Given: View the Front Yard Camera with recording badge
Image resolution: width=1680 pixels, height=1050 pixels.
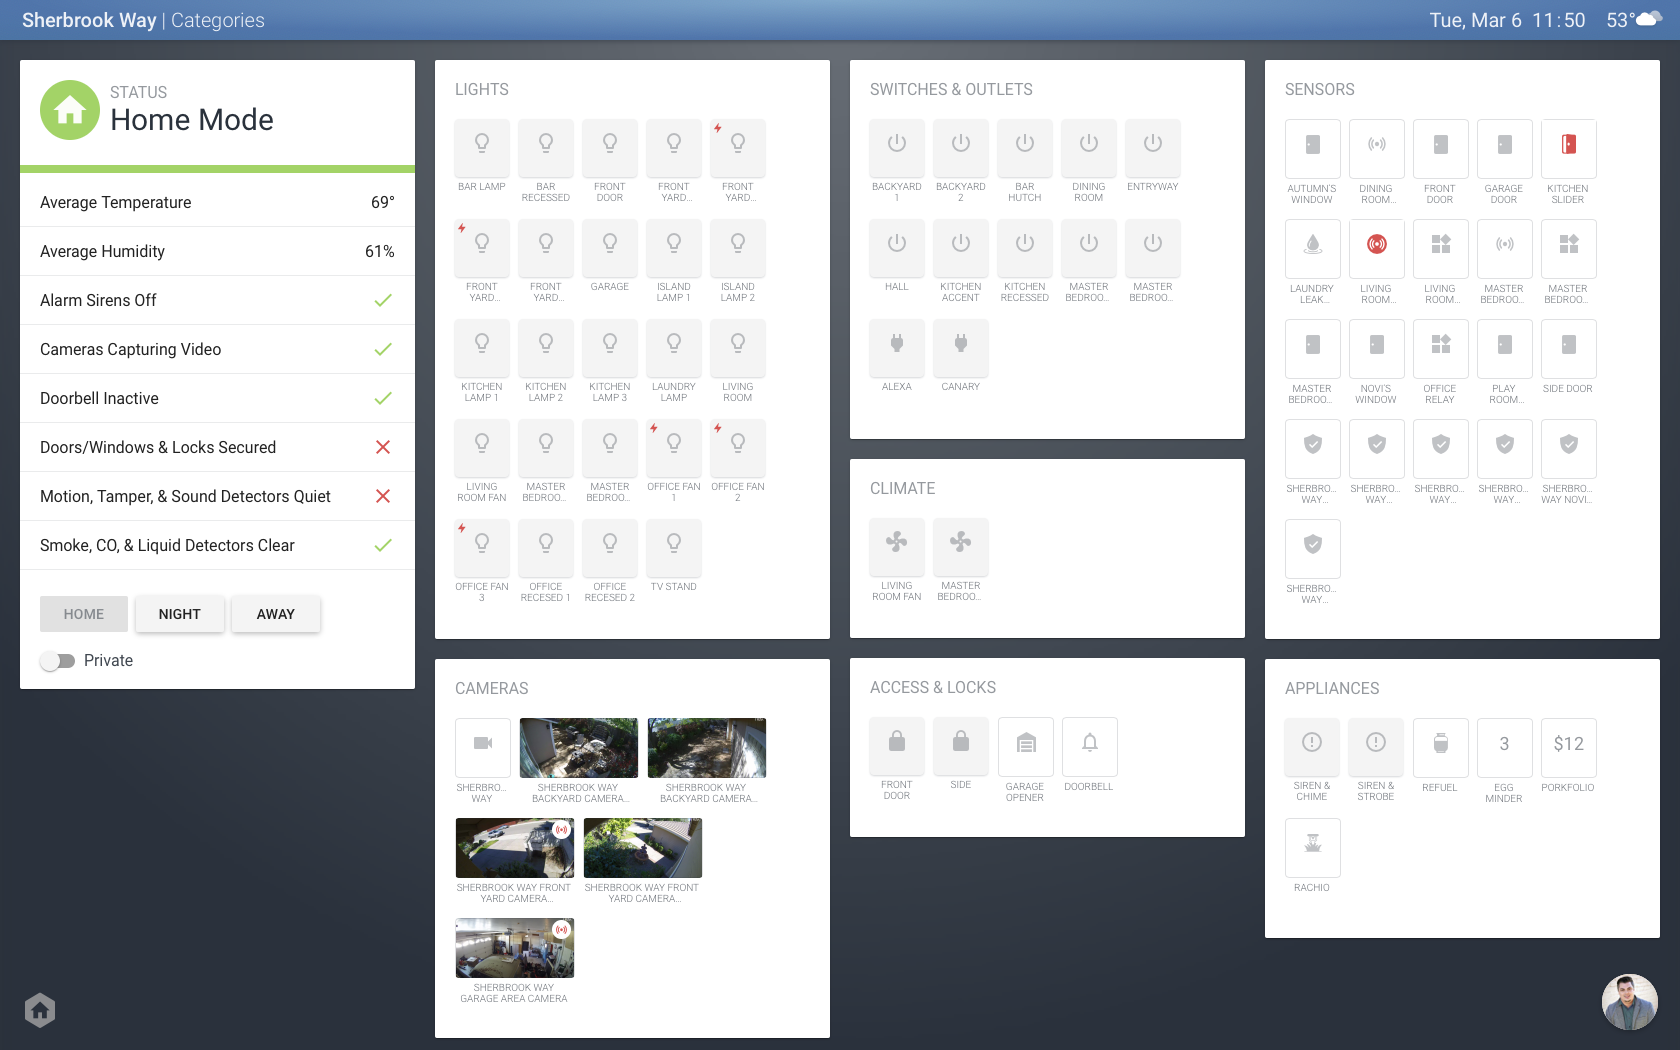Looking at the screenshot, I should coord(515,848).
